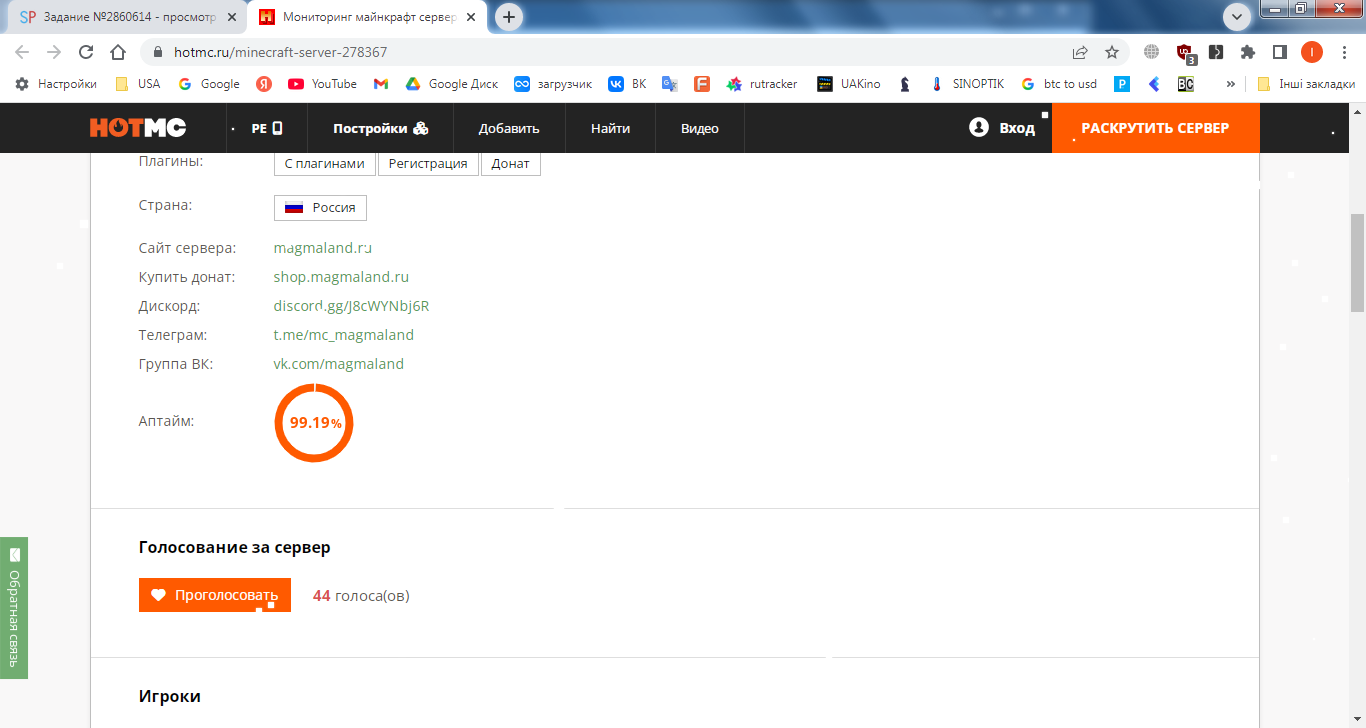Open the Обратная связь feedback tab

pyautogui.click(x=14, y=608)
